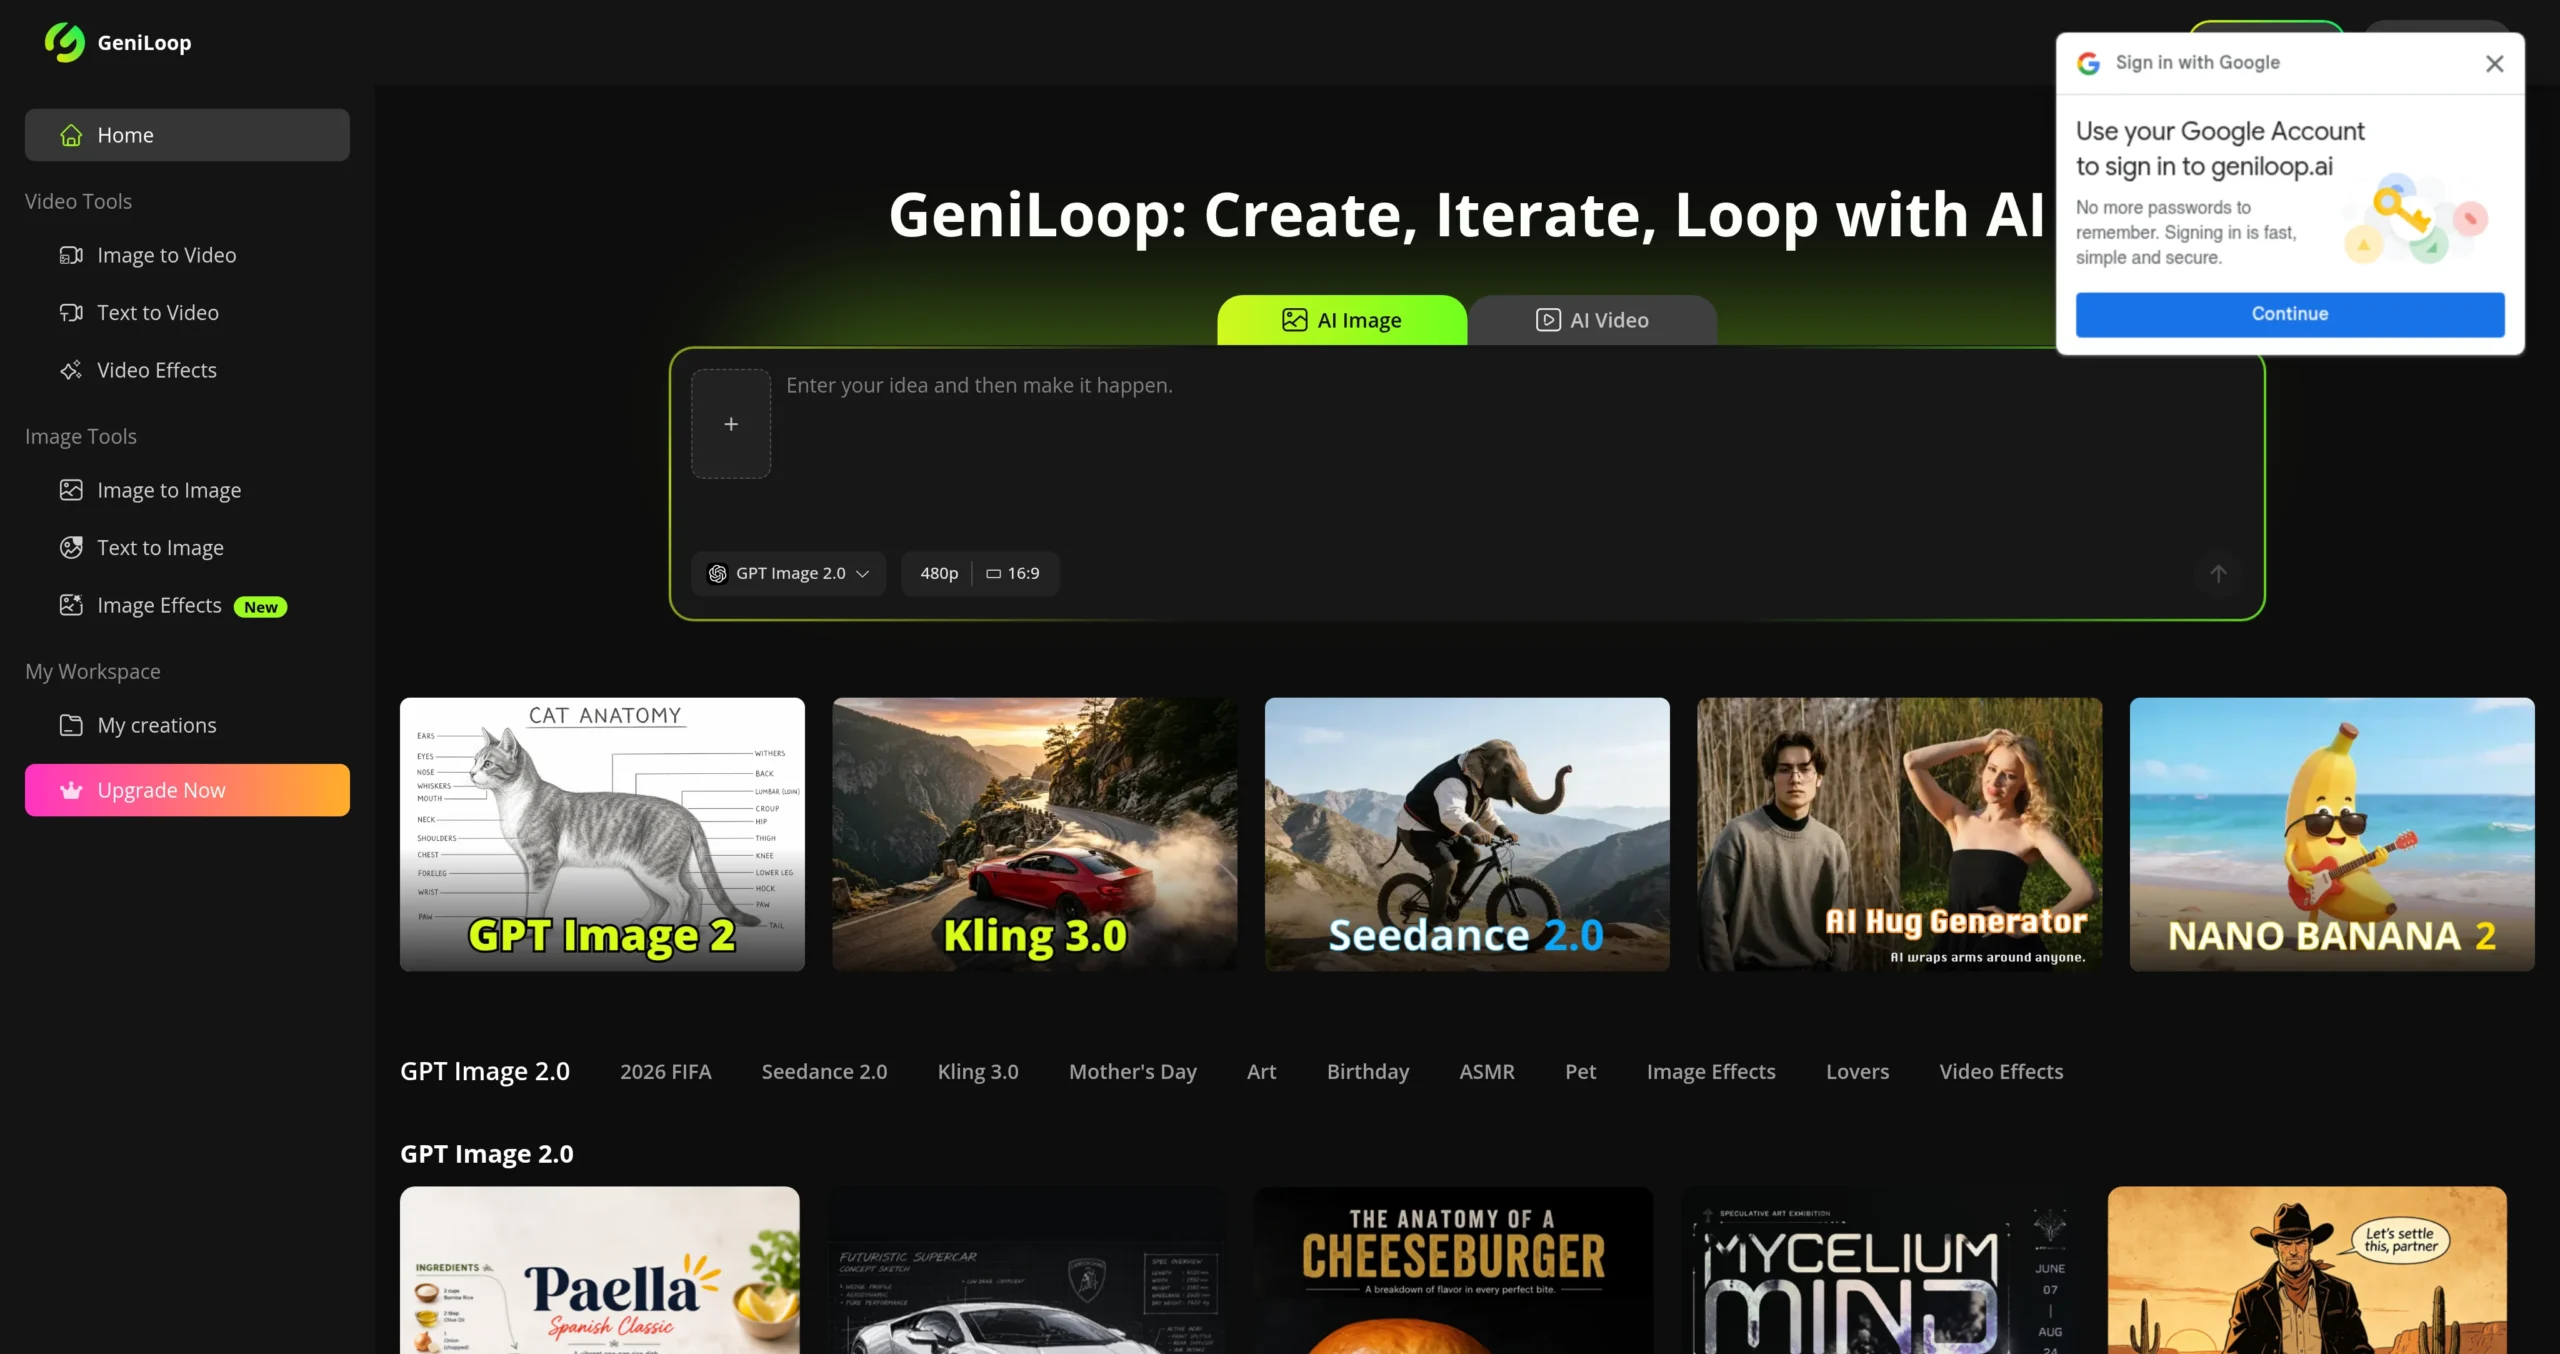Open the 480p resolution selector

tap(939, 574)
